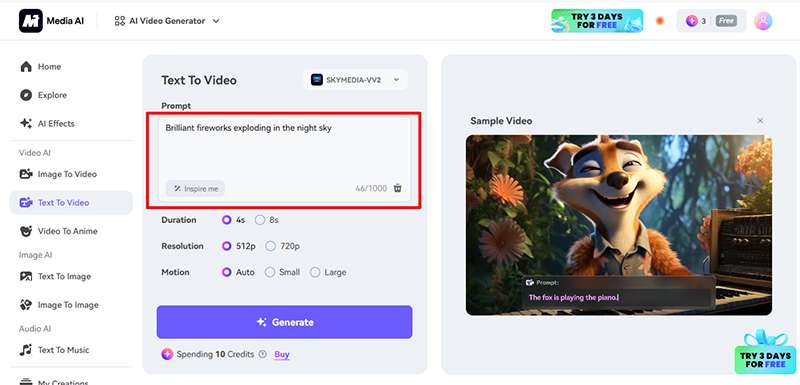Open the user profile avatar
The image size is (800, 385).
[x=763, y=21]
